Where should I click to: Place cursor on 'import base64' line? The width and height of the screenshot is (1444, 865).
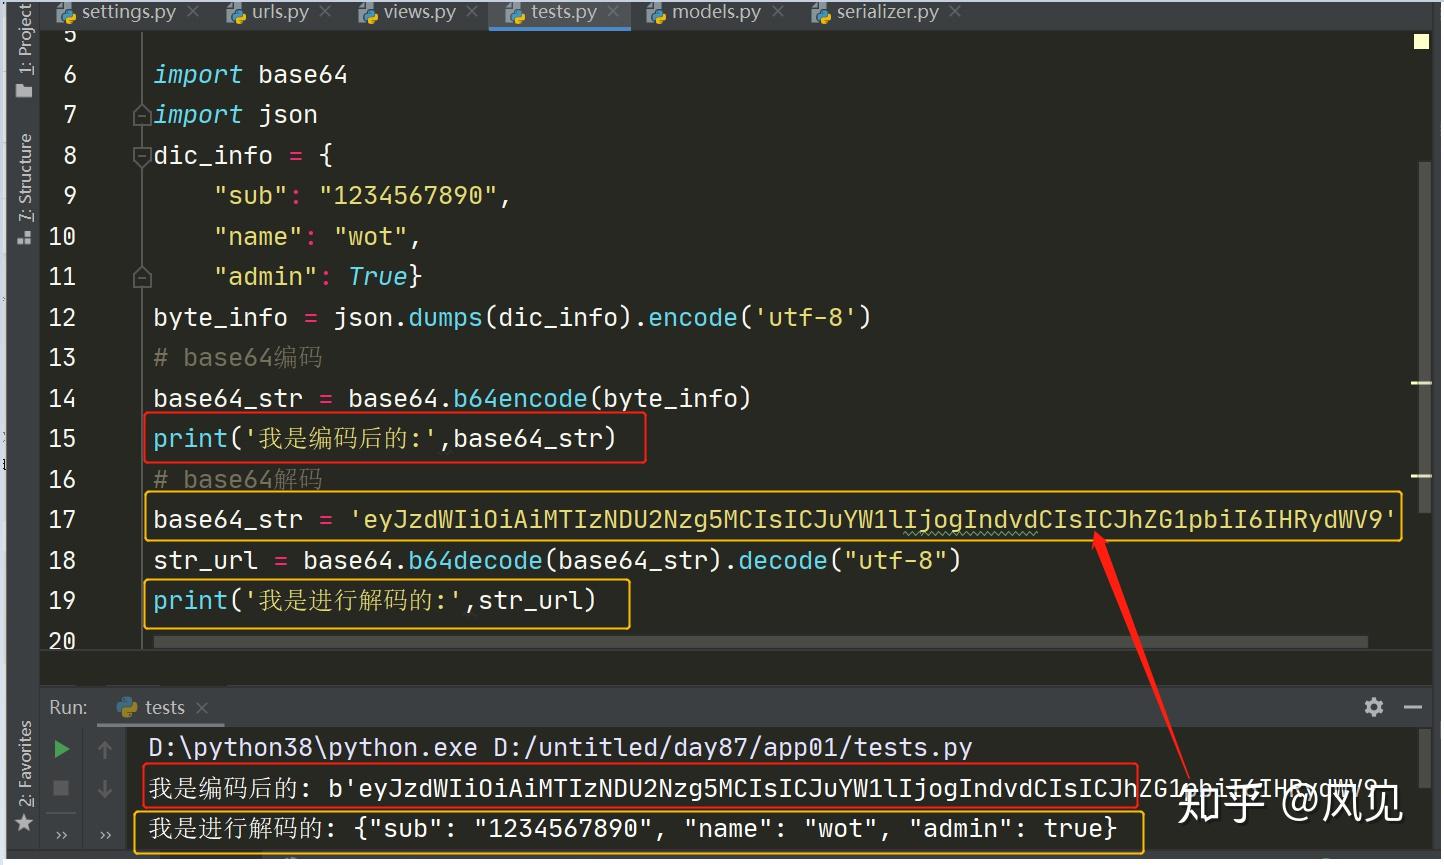click(250, 75)
